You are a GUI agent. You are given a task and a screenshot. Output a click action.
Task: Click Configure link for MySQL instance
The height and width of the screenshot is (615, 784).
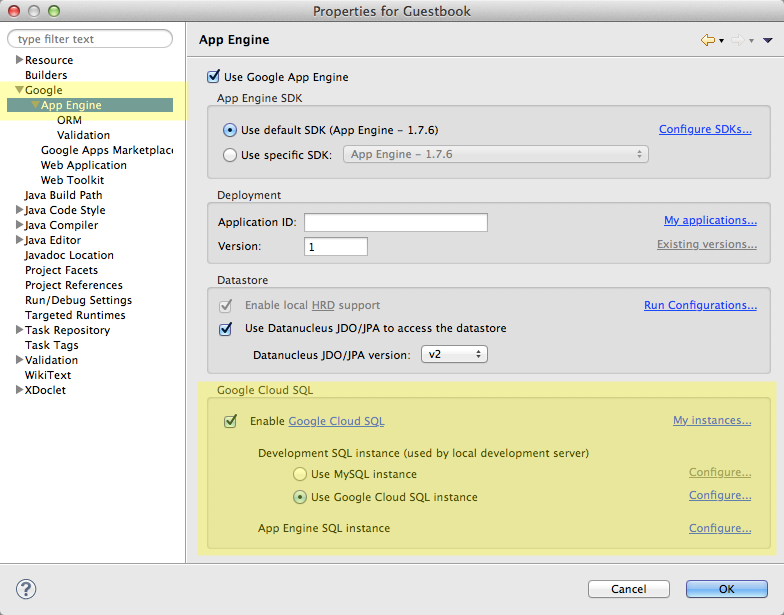(720, 472)
